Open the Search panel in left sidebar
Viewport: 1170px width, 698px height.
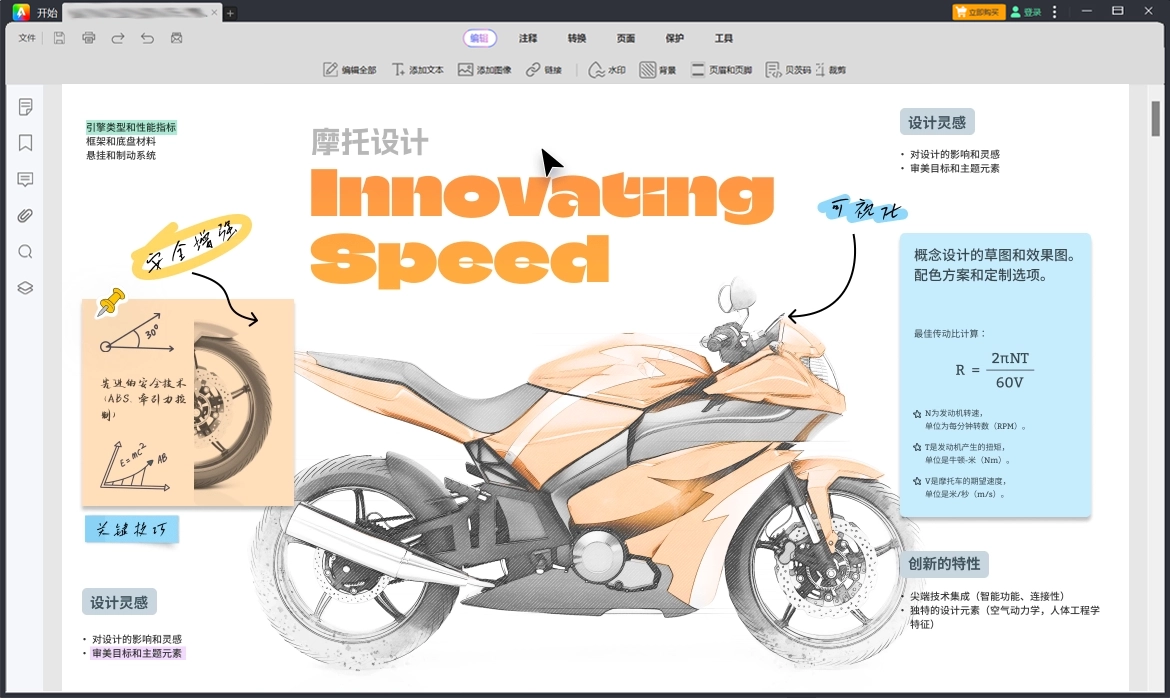pyautogui.click(x=25, y=252)
